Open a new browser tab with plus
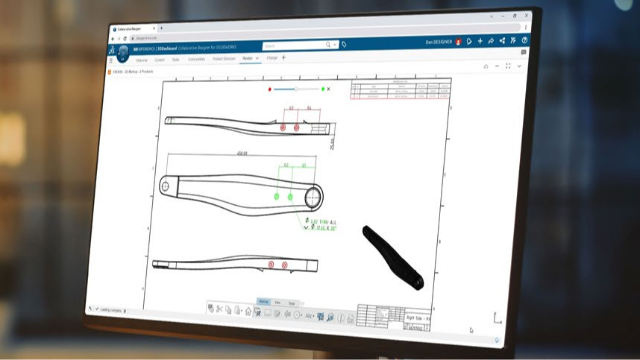640x360 pixels. (x=161, y=28)
